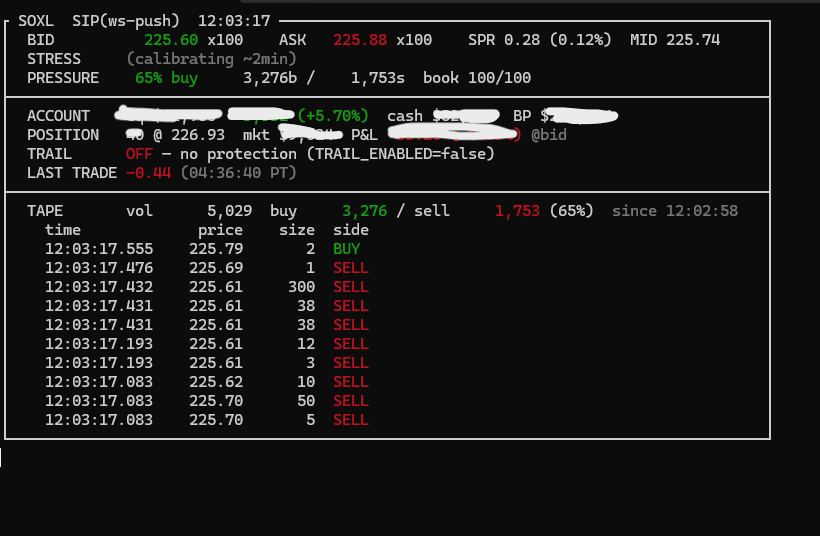Image resolution: width=820 pixels, height=536 pixels.
Task: Select the last trade time 04:36:40 PT
Action: click(x=238, y=173)
